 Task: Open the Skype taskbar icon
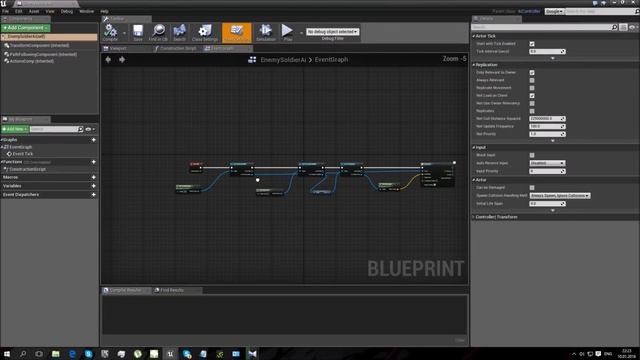(89, 353)
